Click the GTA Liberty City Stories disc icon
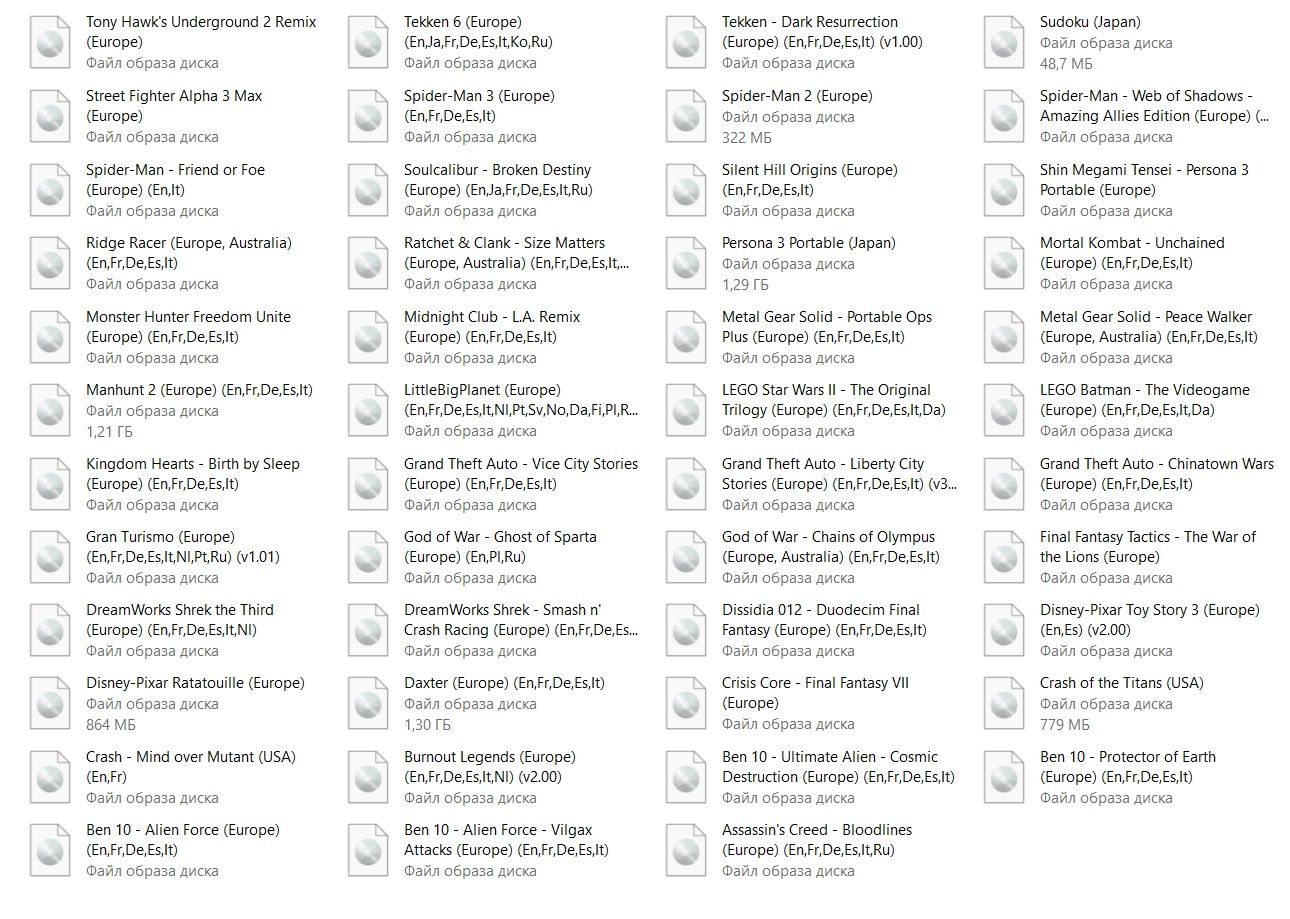This screenshot has width=1290, height=919. (x=686, y=484)
